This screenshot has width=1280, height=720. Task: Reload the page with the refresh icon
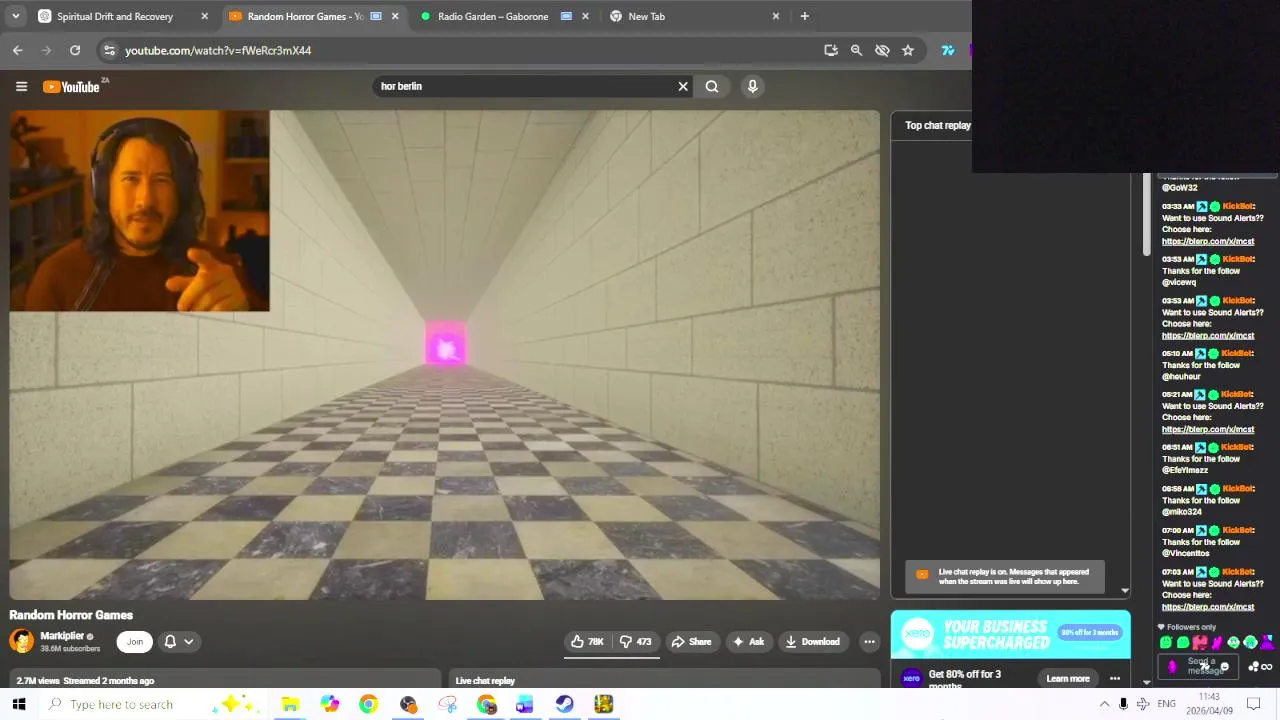(75, 50)
